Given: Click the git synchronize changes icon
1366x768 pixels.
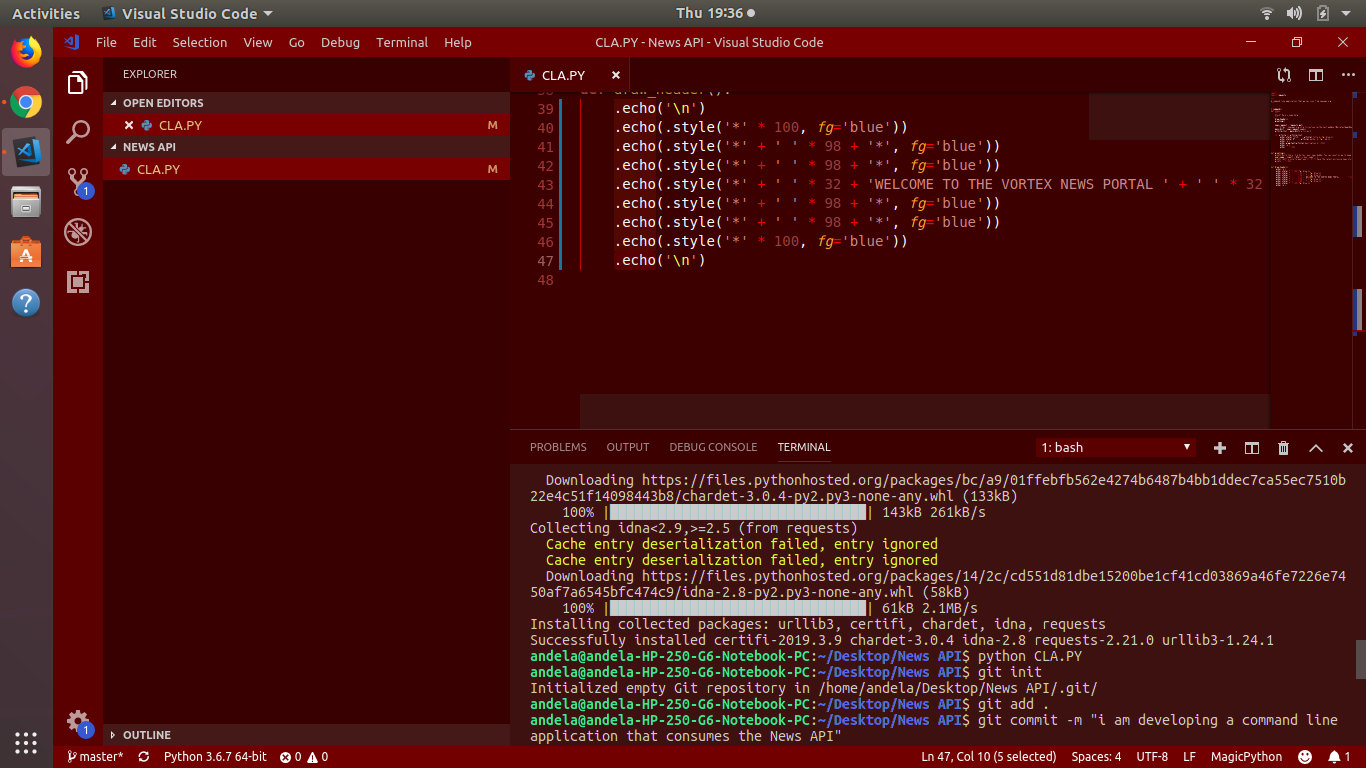Looking at the screenshot, I should pos(144,757).
